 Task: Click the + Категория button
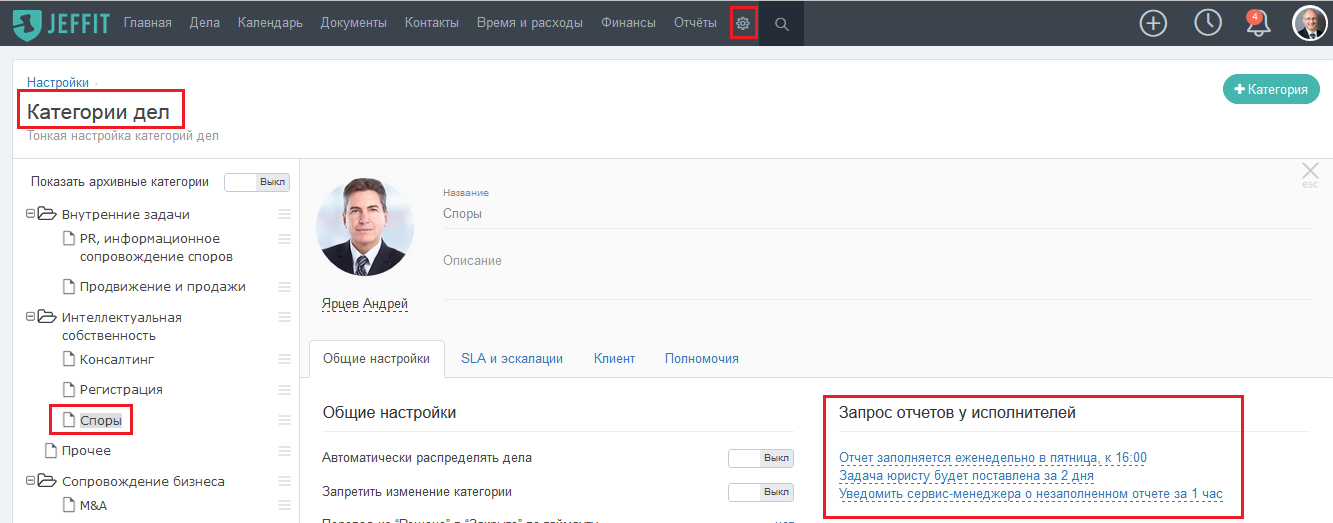pyautogui.click(x=1271, y=89)
